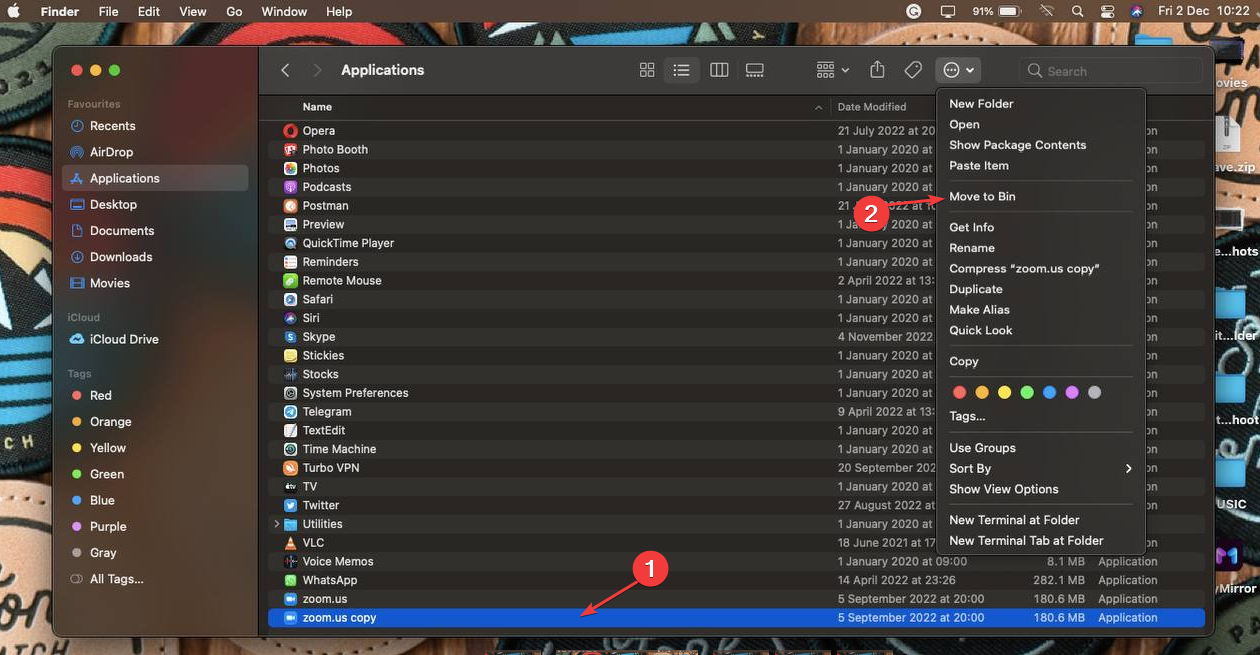Pick the purple tag color dot

(1072, 392)
